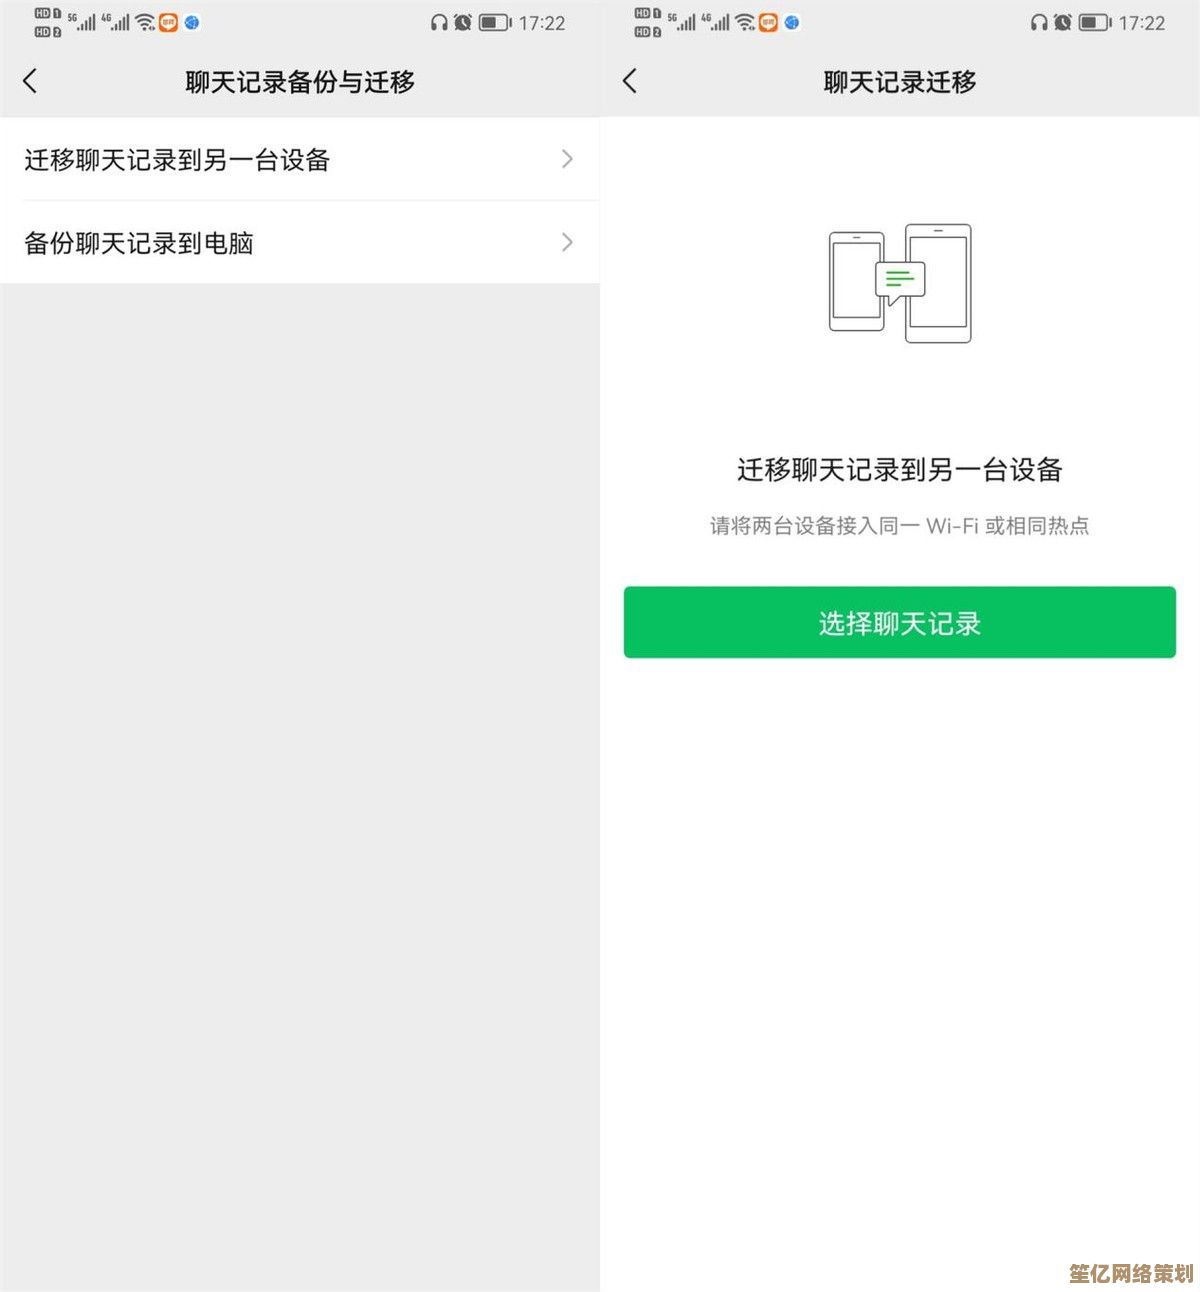The width and height of the screenshot is (1200, 1292).
Task: Tap the 17:22 clock on right screen
Action: point(1142,23)
